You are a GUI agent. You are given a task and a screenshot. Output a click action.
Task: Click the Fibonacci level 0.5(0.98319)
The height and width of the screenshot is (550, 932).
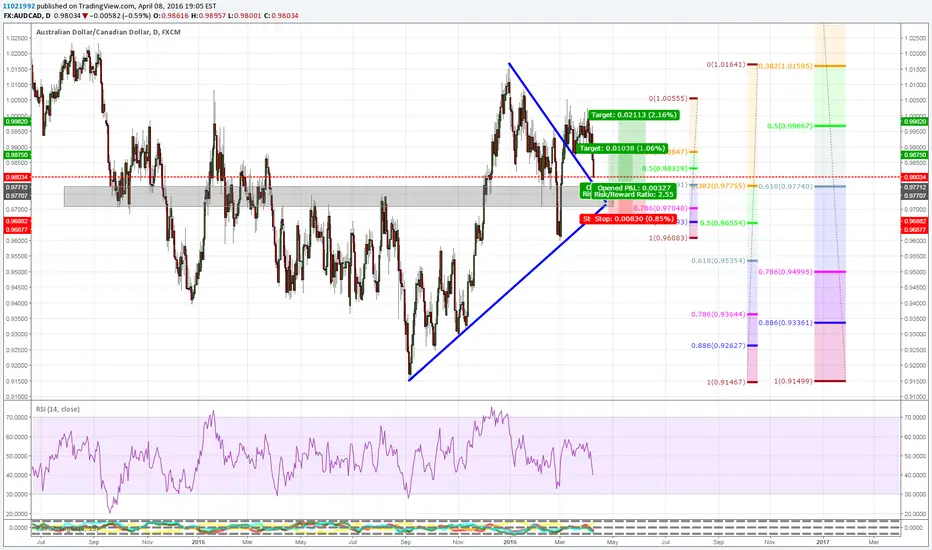coord(665,168)
